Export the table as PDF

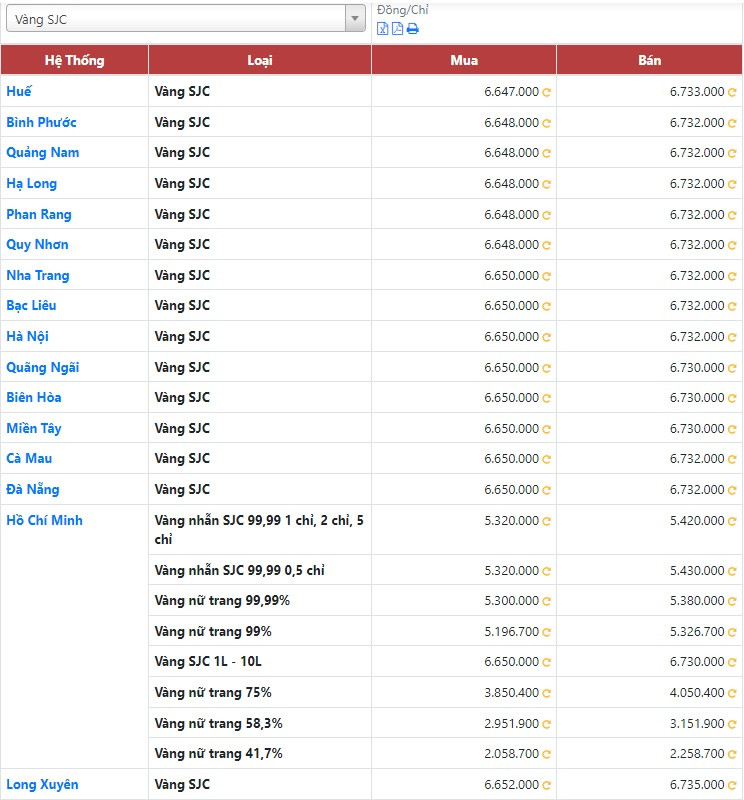pos(397,29)
